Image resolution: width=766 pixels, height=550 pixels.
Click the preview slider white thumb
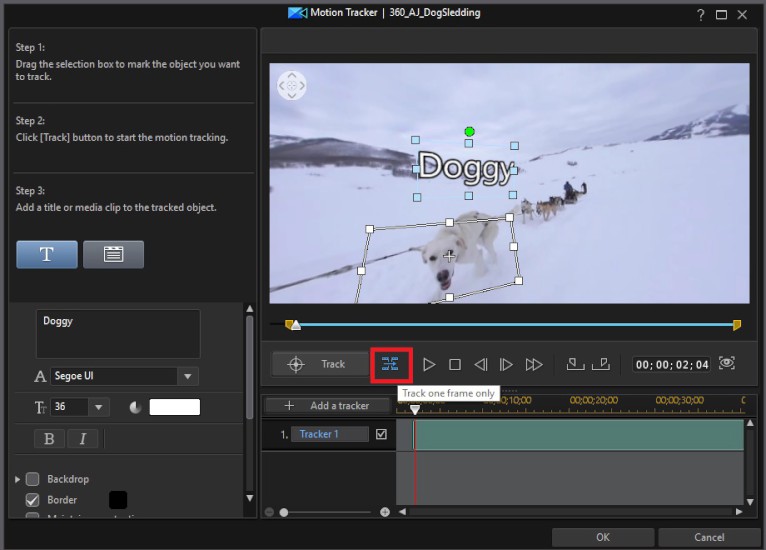click(296, 325)
